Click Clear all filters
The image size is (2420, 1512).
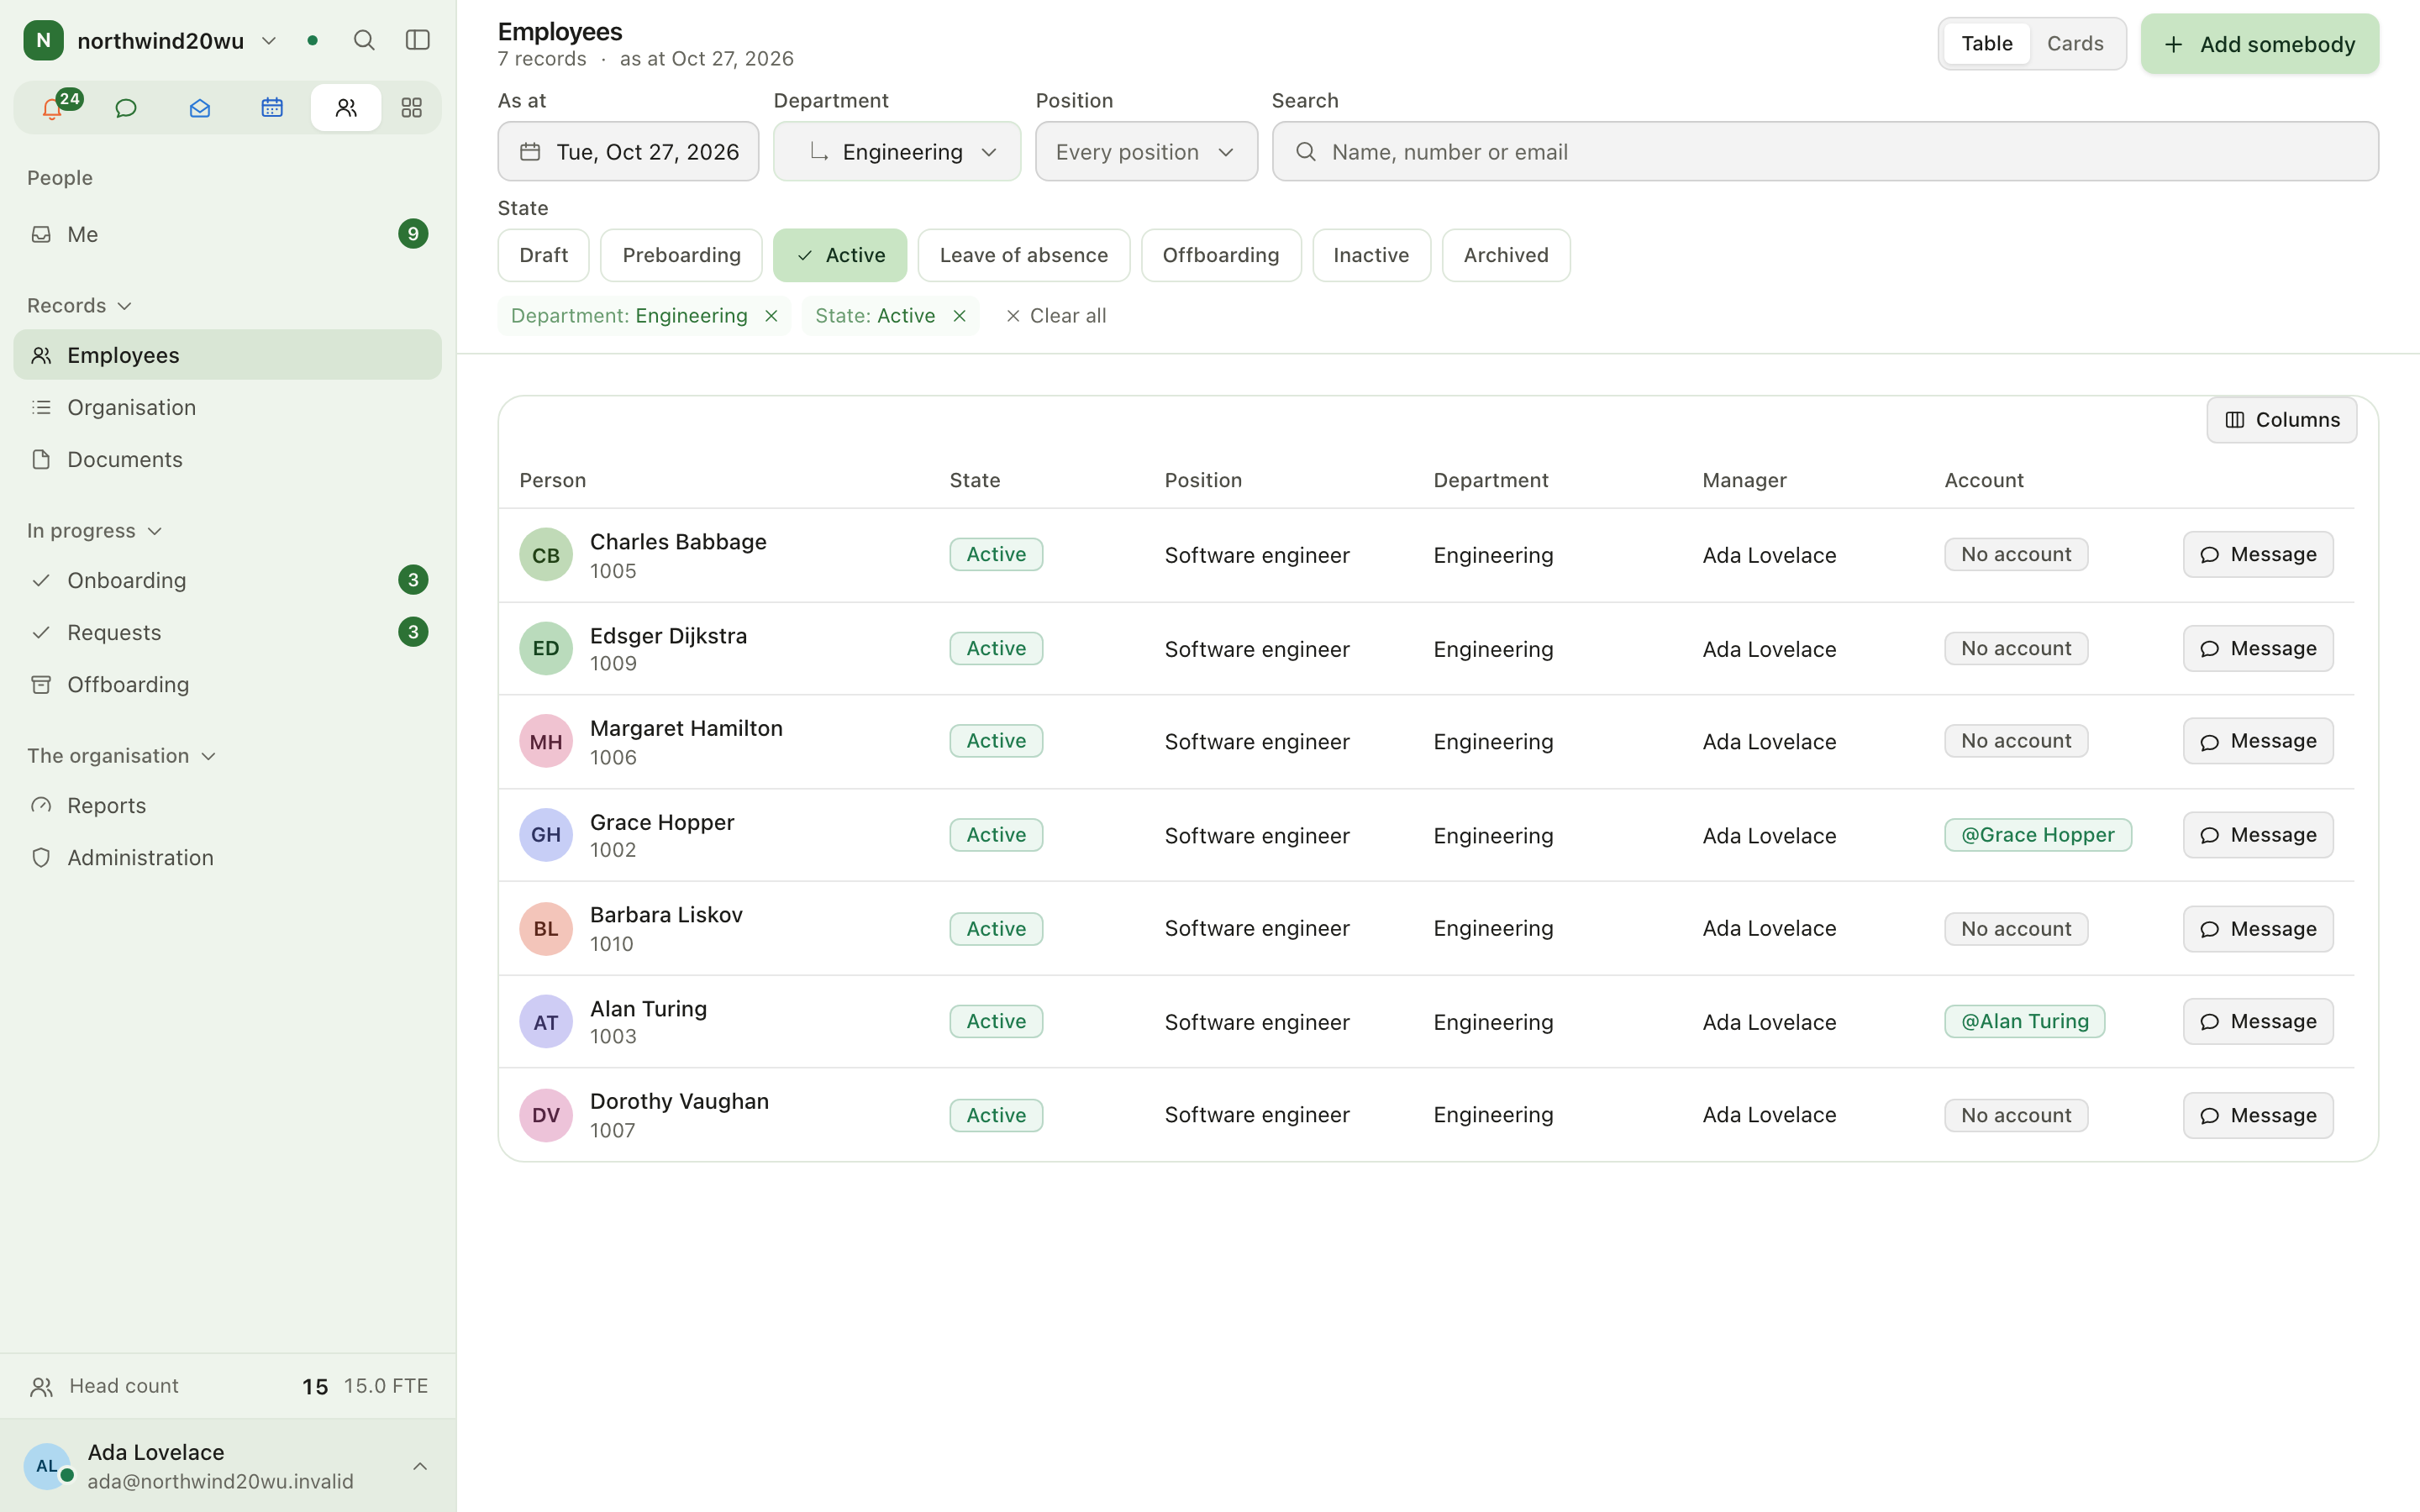(x=1056, y=316)
